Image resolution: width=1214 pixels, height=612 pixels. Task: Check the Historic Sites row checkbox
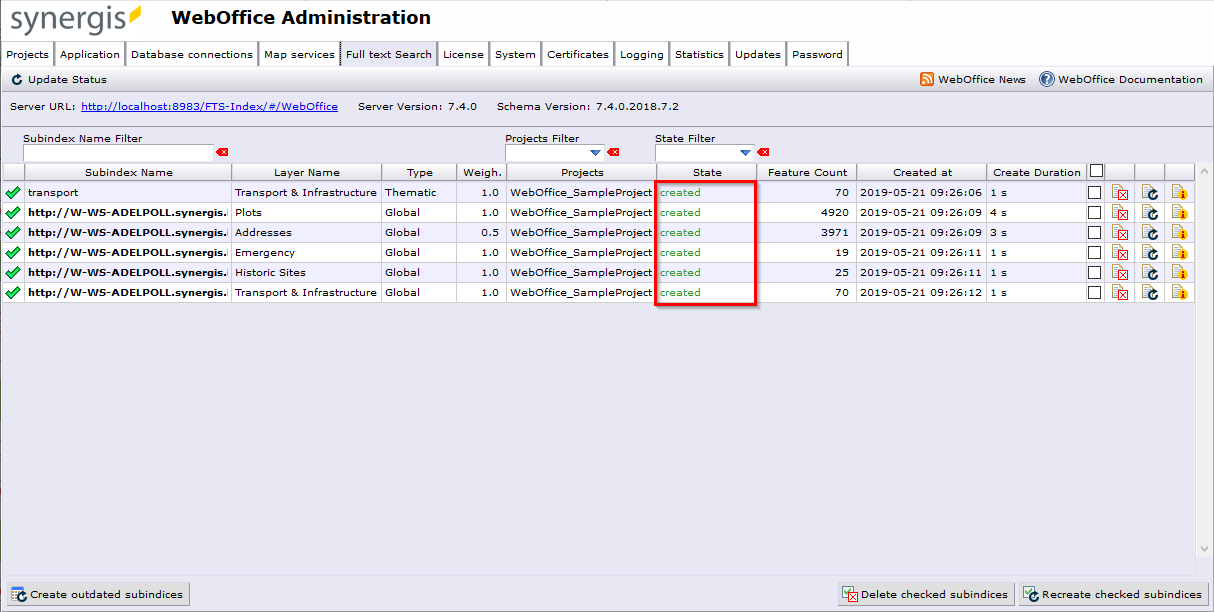(x=1094, y=272)
